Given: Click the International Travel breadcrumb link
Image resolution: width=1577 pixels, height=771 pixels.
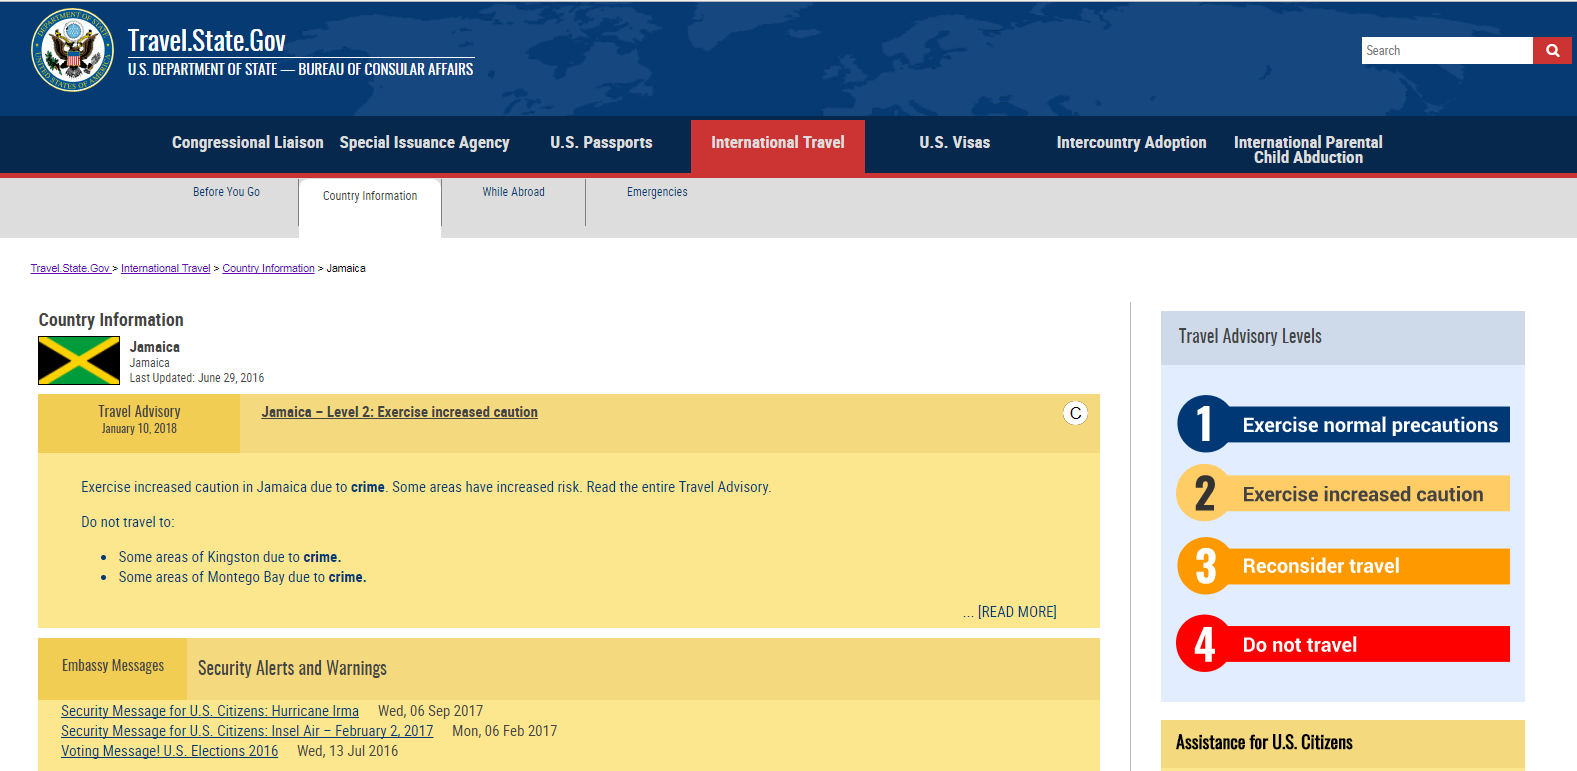Looking at the screenshot, I should click(166, 268).
